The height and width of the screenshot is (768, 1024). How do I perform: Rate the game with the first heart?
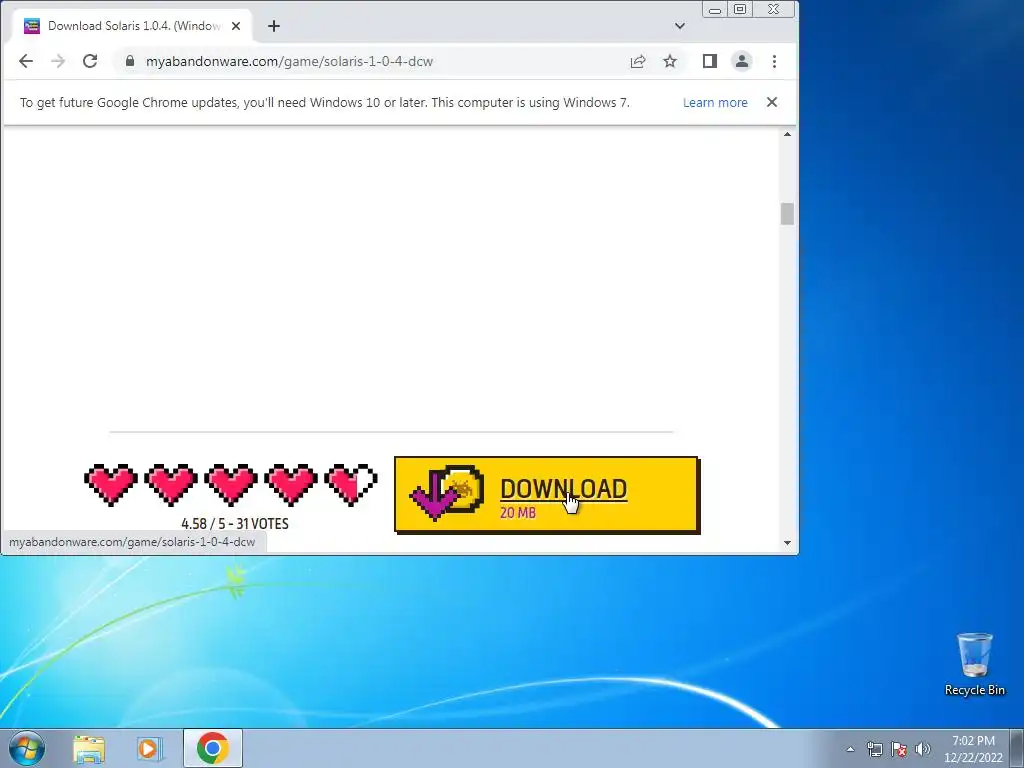(x=111, y=485)
